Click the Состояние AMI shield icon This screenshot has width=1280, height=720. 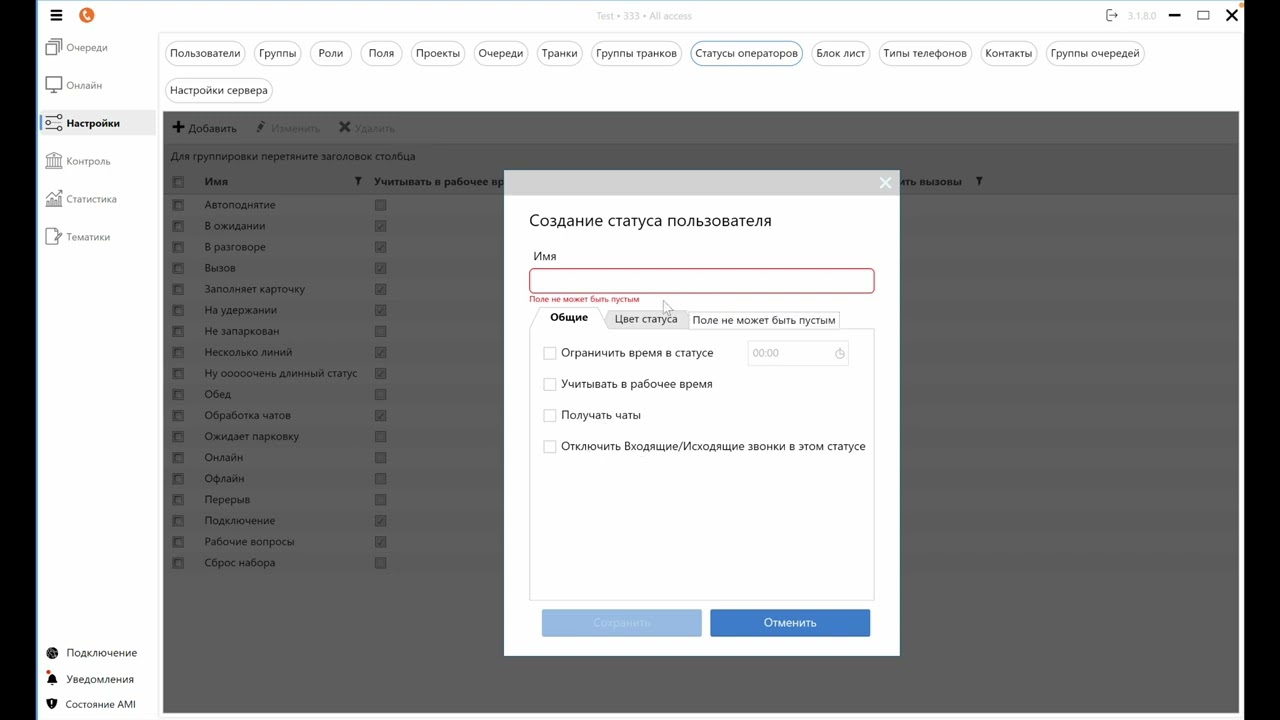coord(52,704)
